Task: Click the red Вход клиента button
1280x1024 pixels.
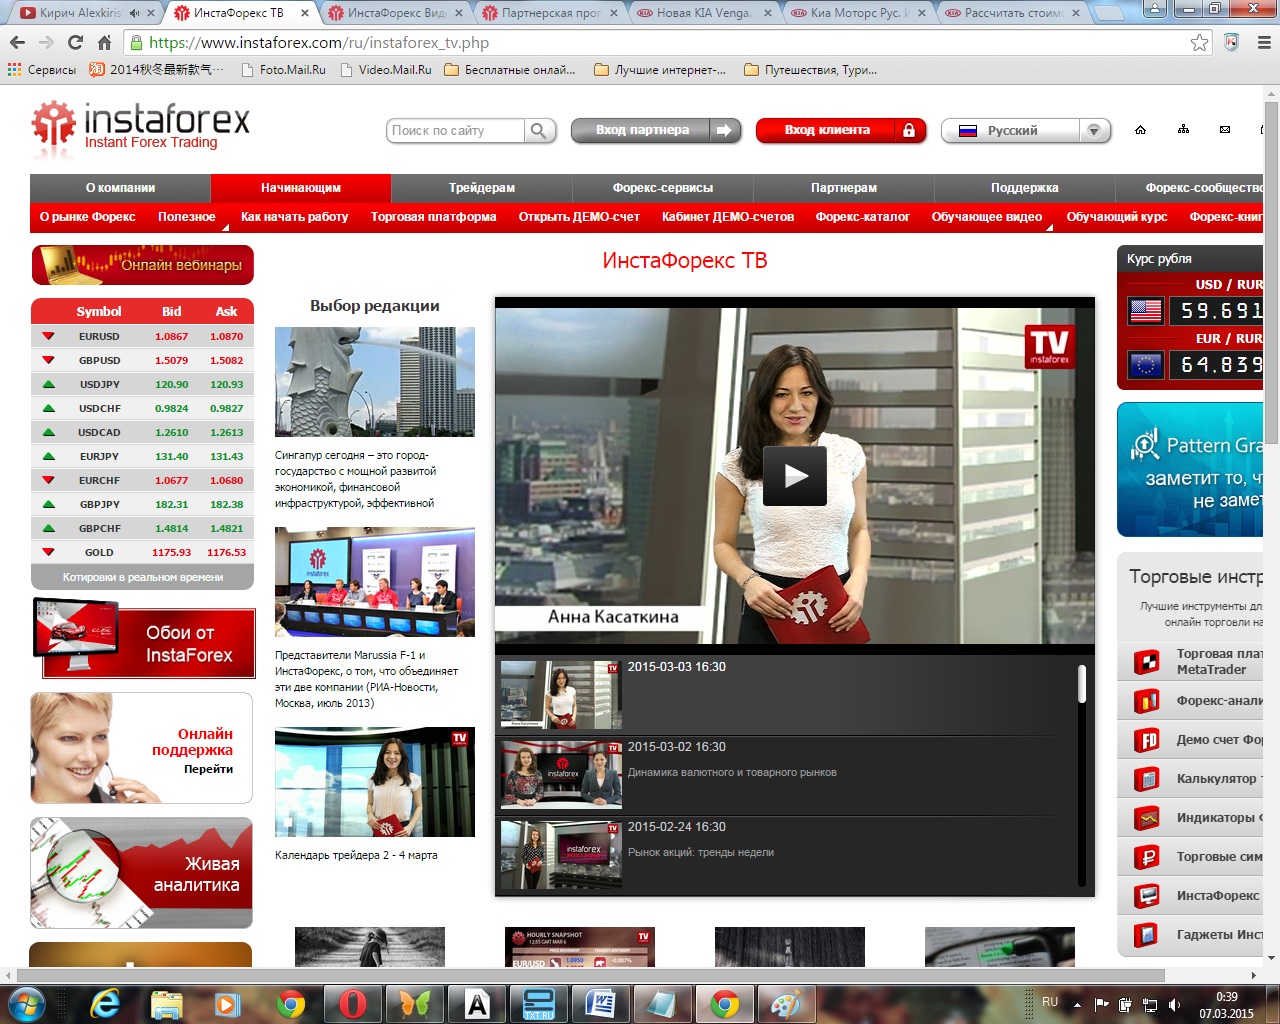Action: [x=840, y=131]
